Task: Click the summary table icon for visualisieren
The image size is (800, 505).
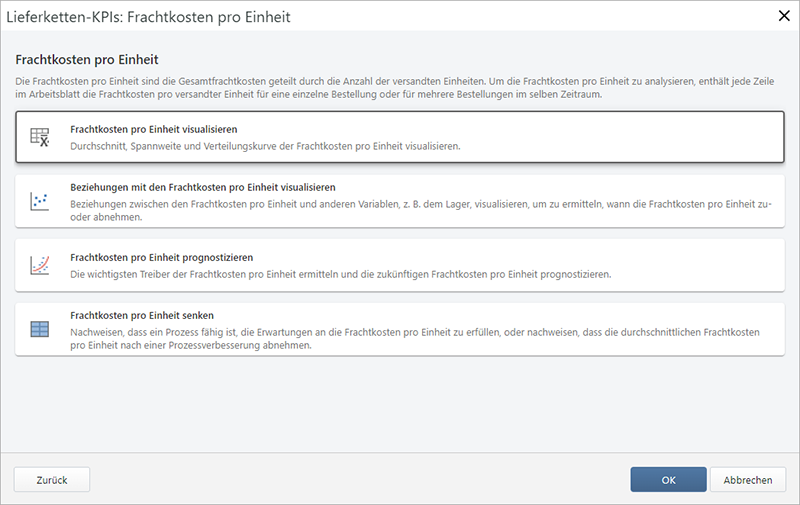Action: [40, 138]
